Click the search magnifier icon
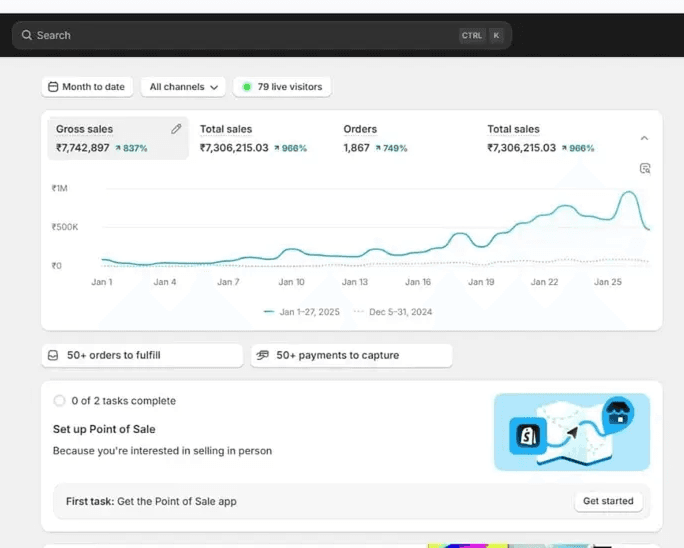 click(27, 35)
